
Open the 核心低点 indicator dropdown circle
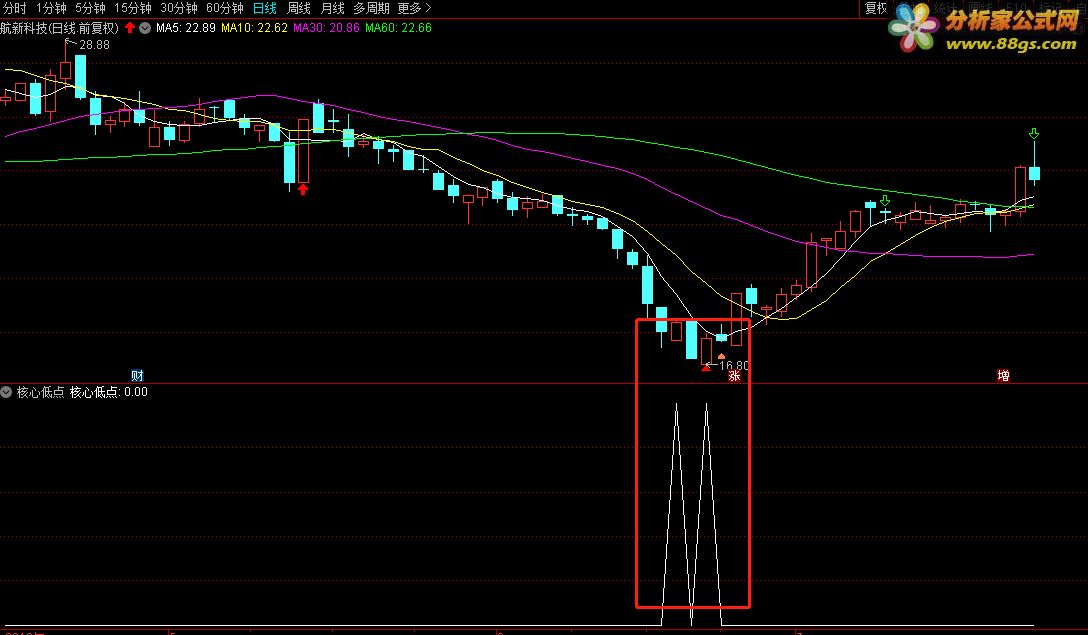[6, 392]
